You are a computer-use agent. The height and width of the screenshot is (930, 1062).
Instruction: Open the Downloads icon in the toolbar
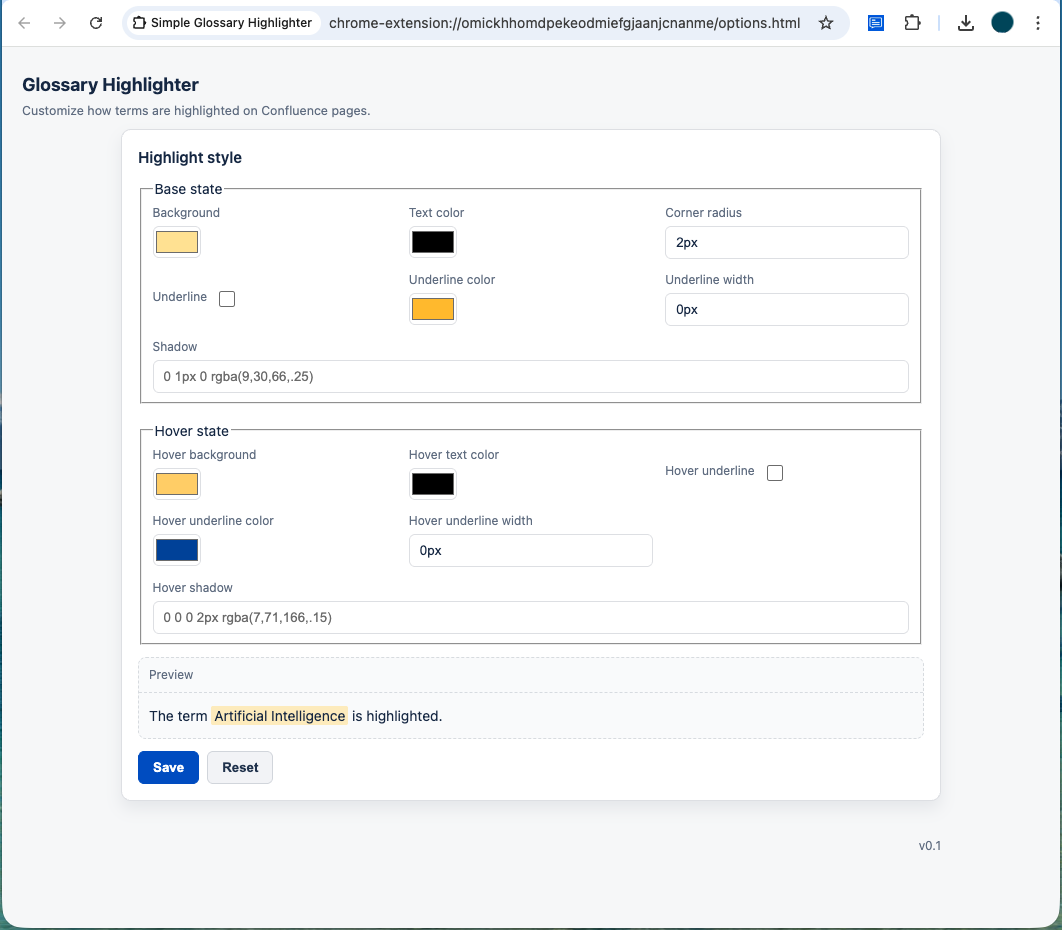tap(966, 22)
